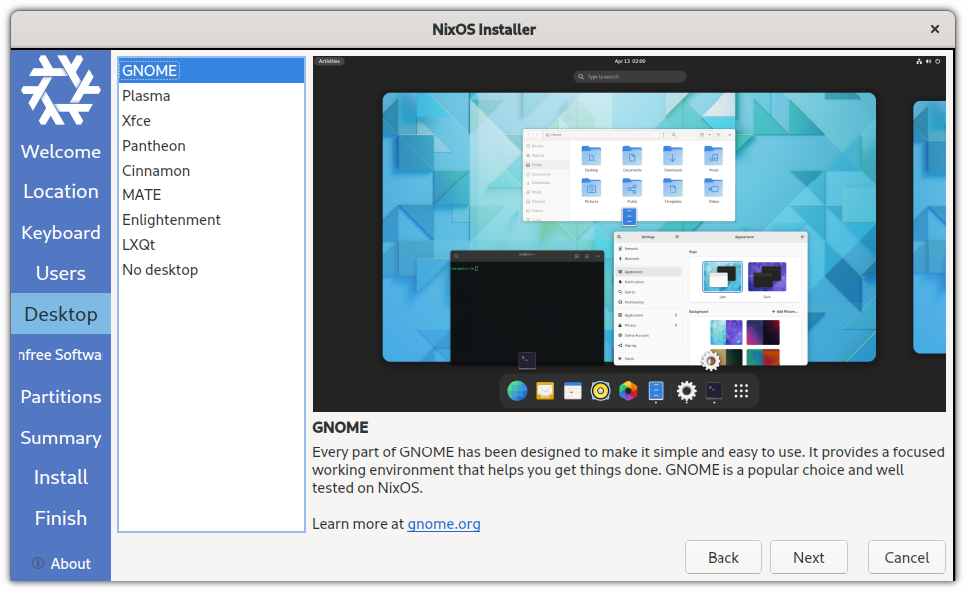
Task: Click the About info circle icon
Action: (38, 563)
